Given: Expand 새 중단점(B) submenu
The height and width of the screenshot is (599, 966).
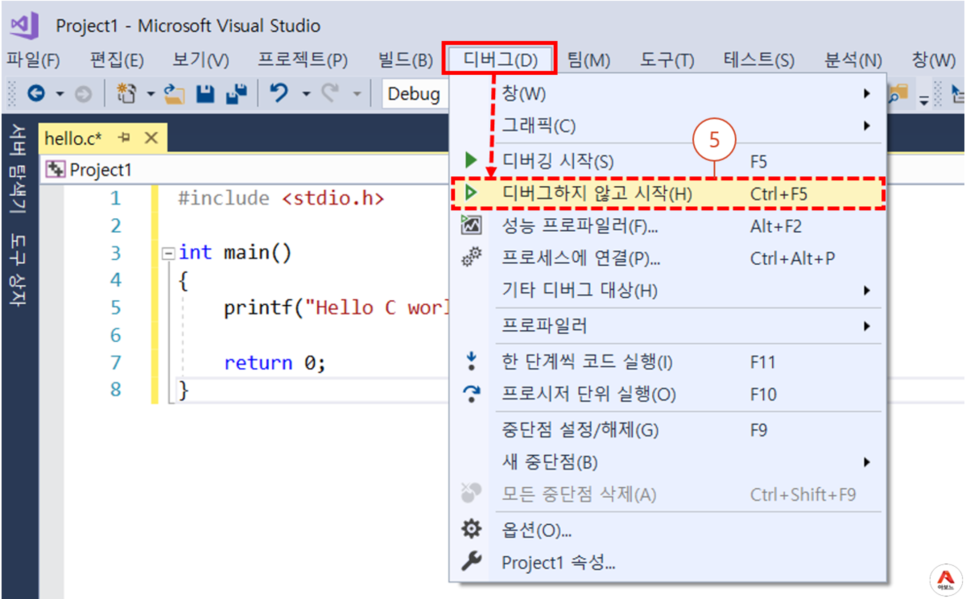Looking at the screenshot, I should point(668,462).
